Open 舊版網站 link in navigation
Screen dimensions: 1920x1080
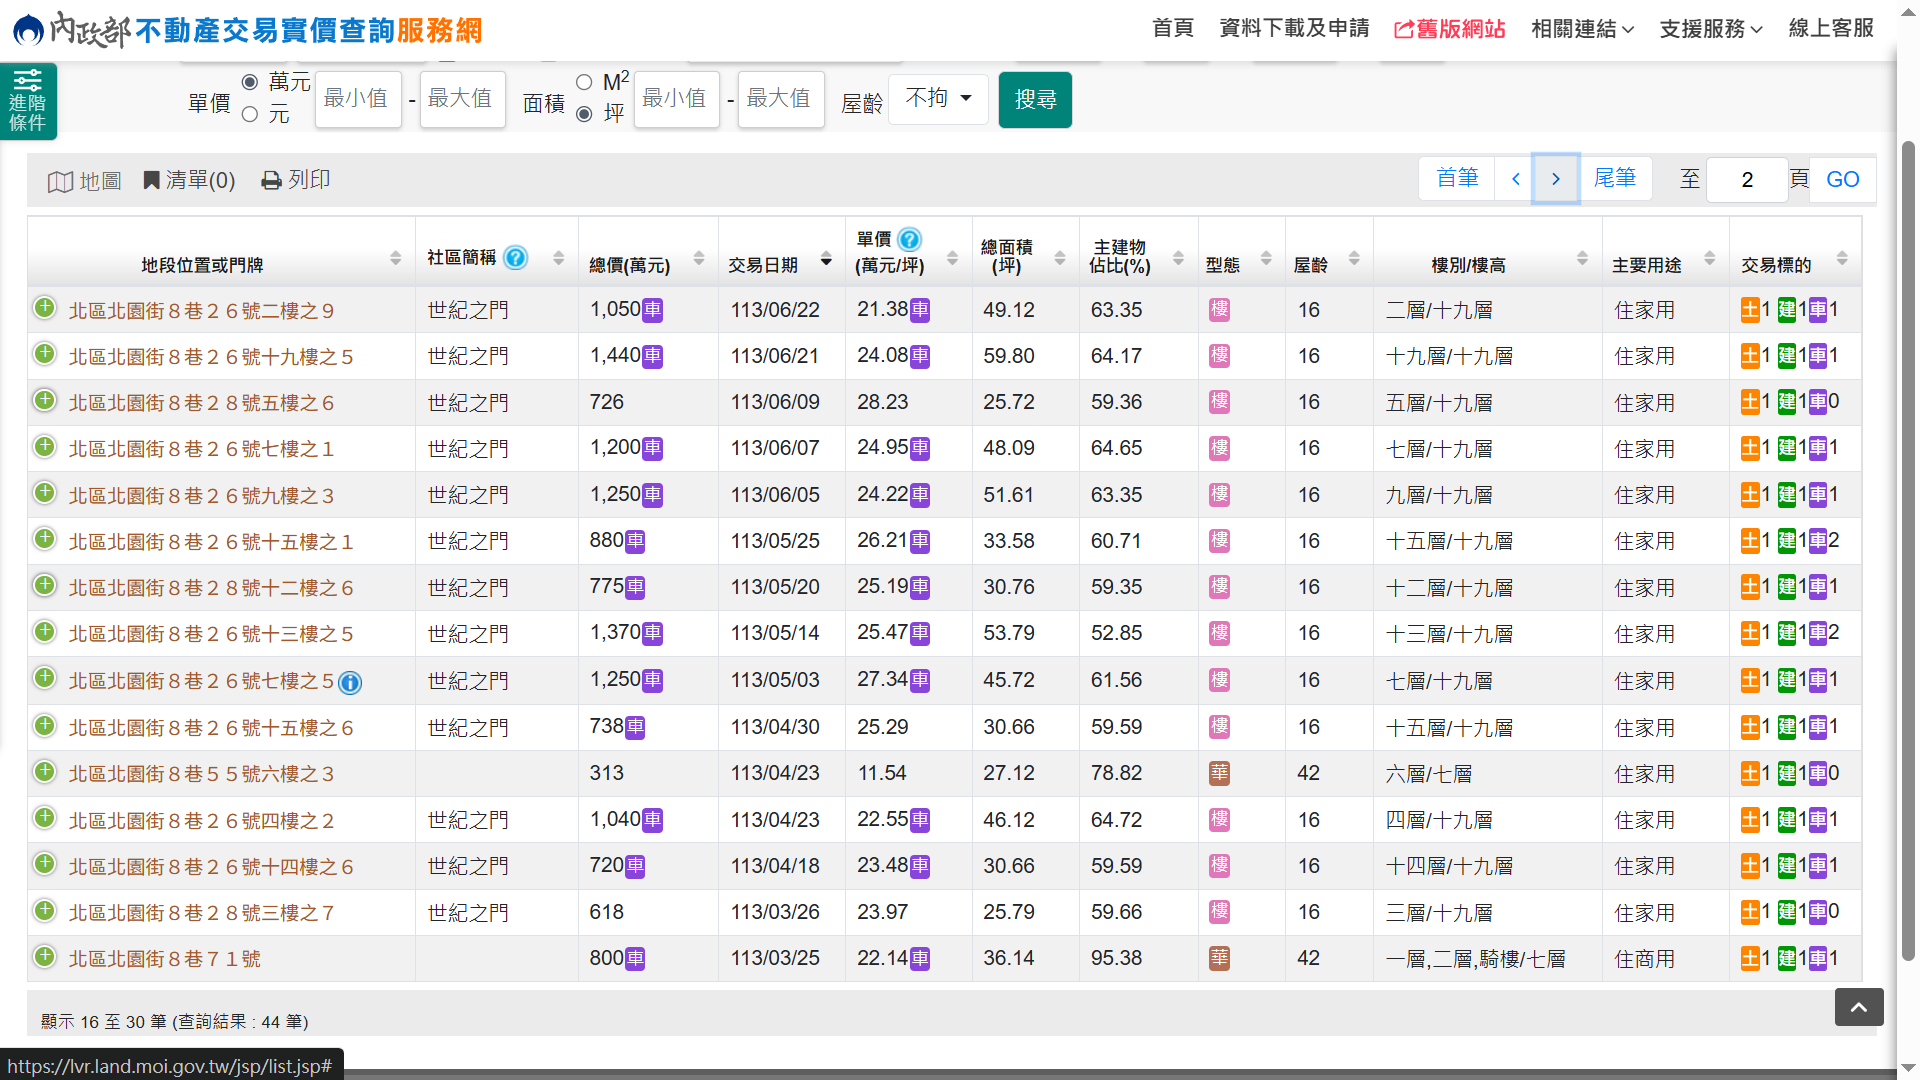tap(1450, 29)
